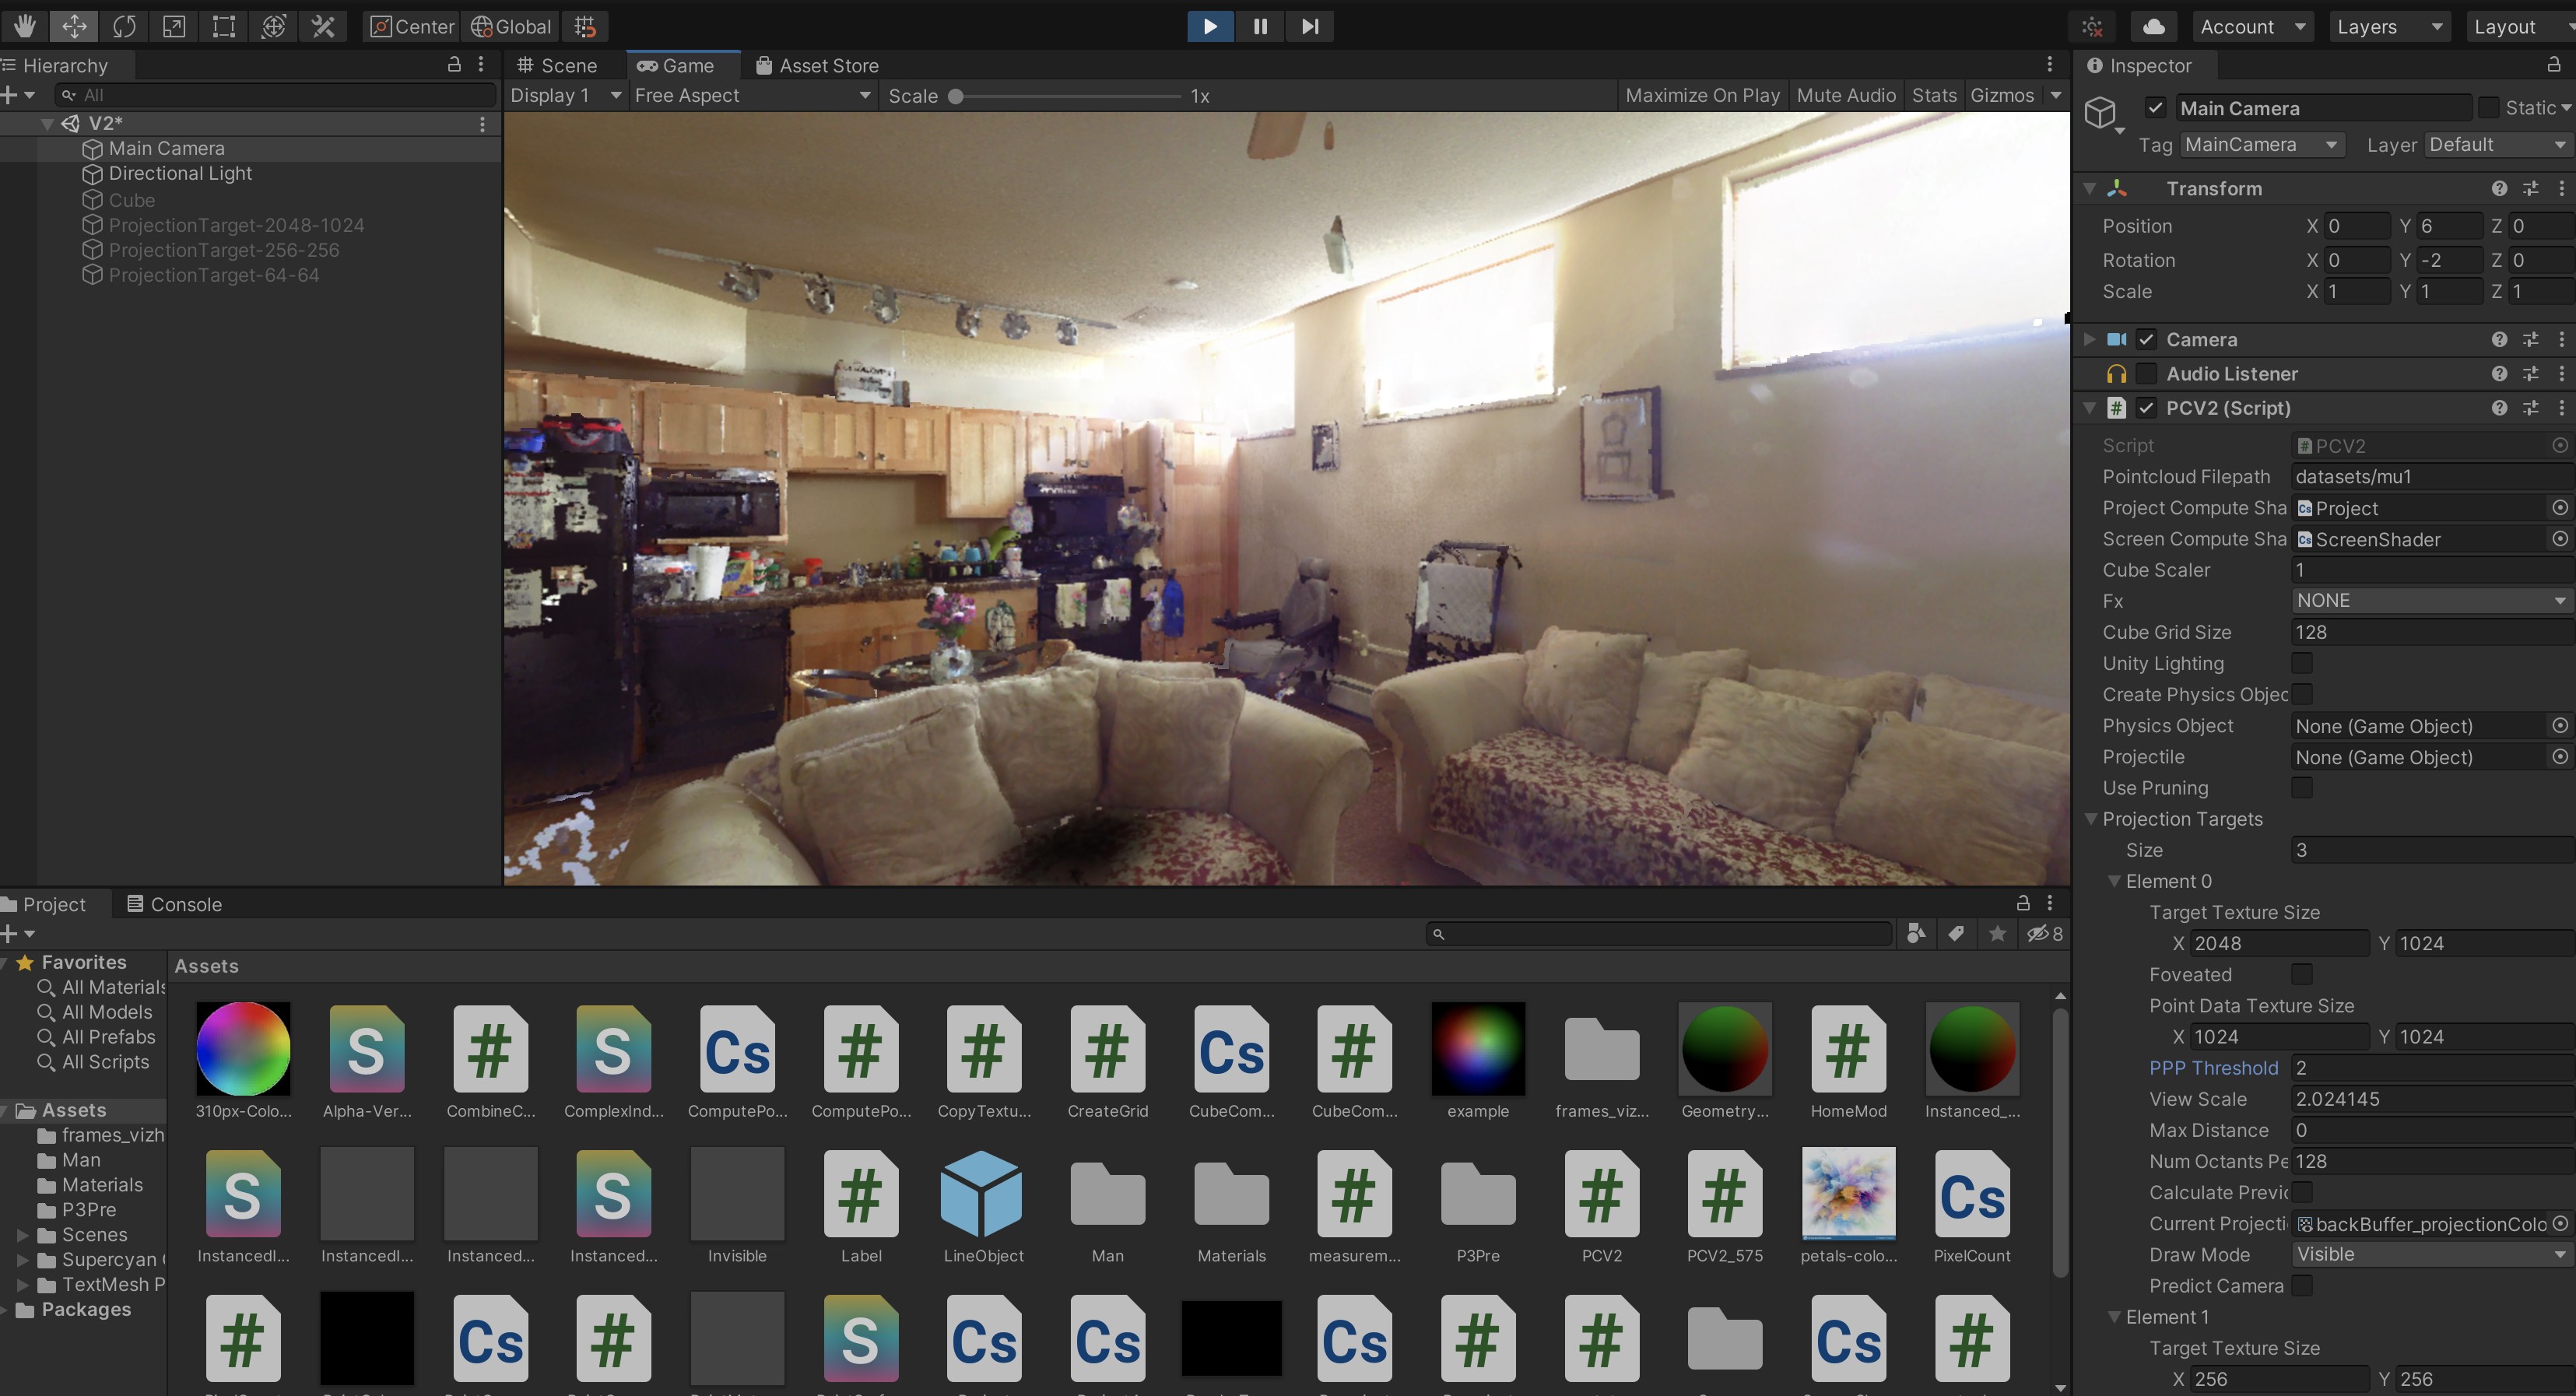Select the Rotate tool
2576x1396 pixels.
click(124, 26)
